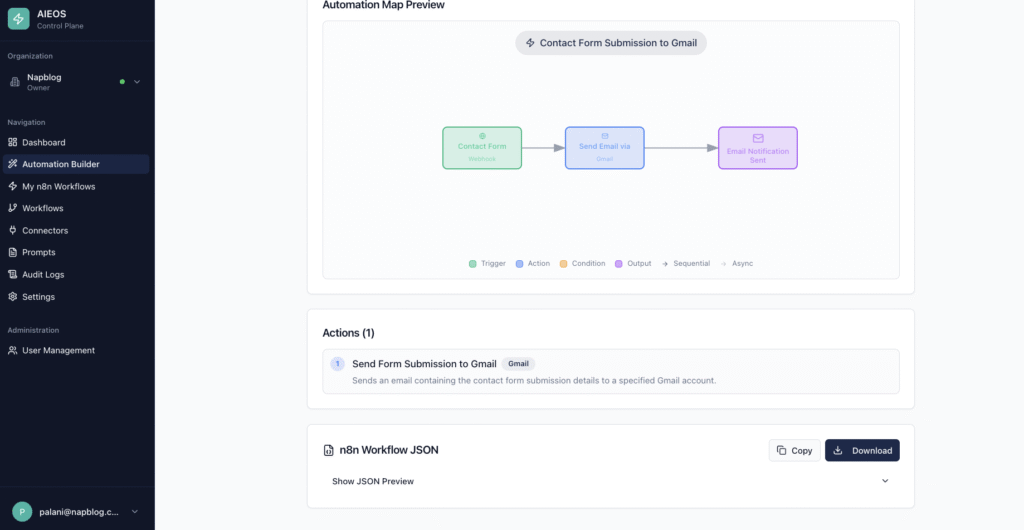Image resolution: width=1024 pixels, height=530 pixels.
Task: Click the orange Condition legend color dot
Action: point(563,264)
